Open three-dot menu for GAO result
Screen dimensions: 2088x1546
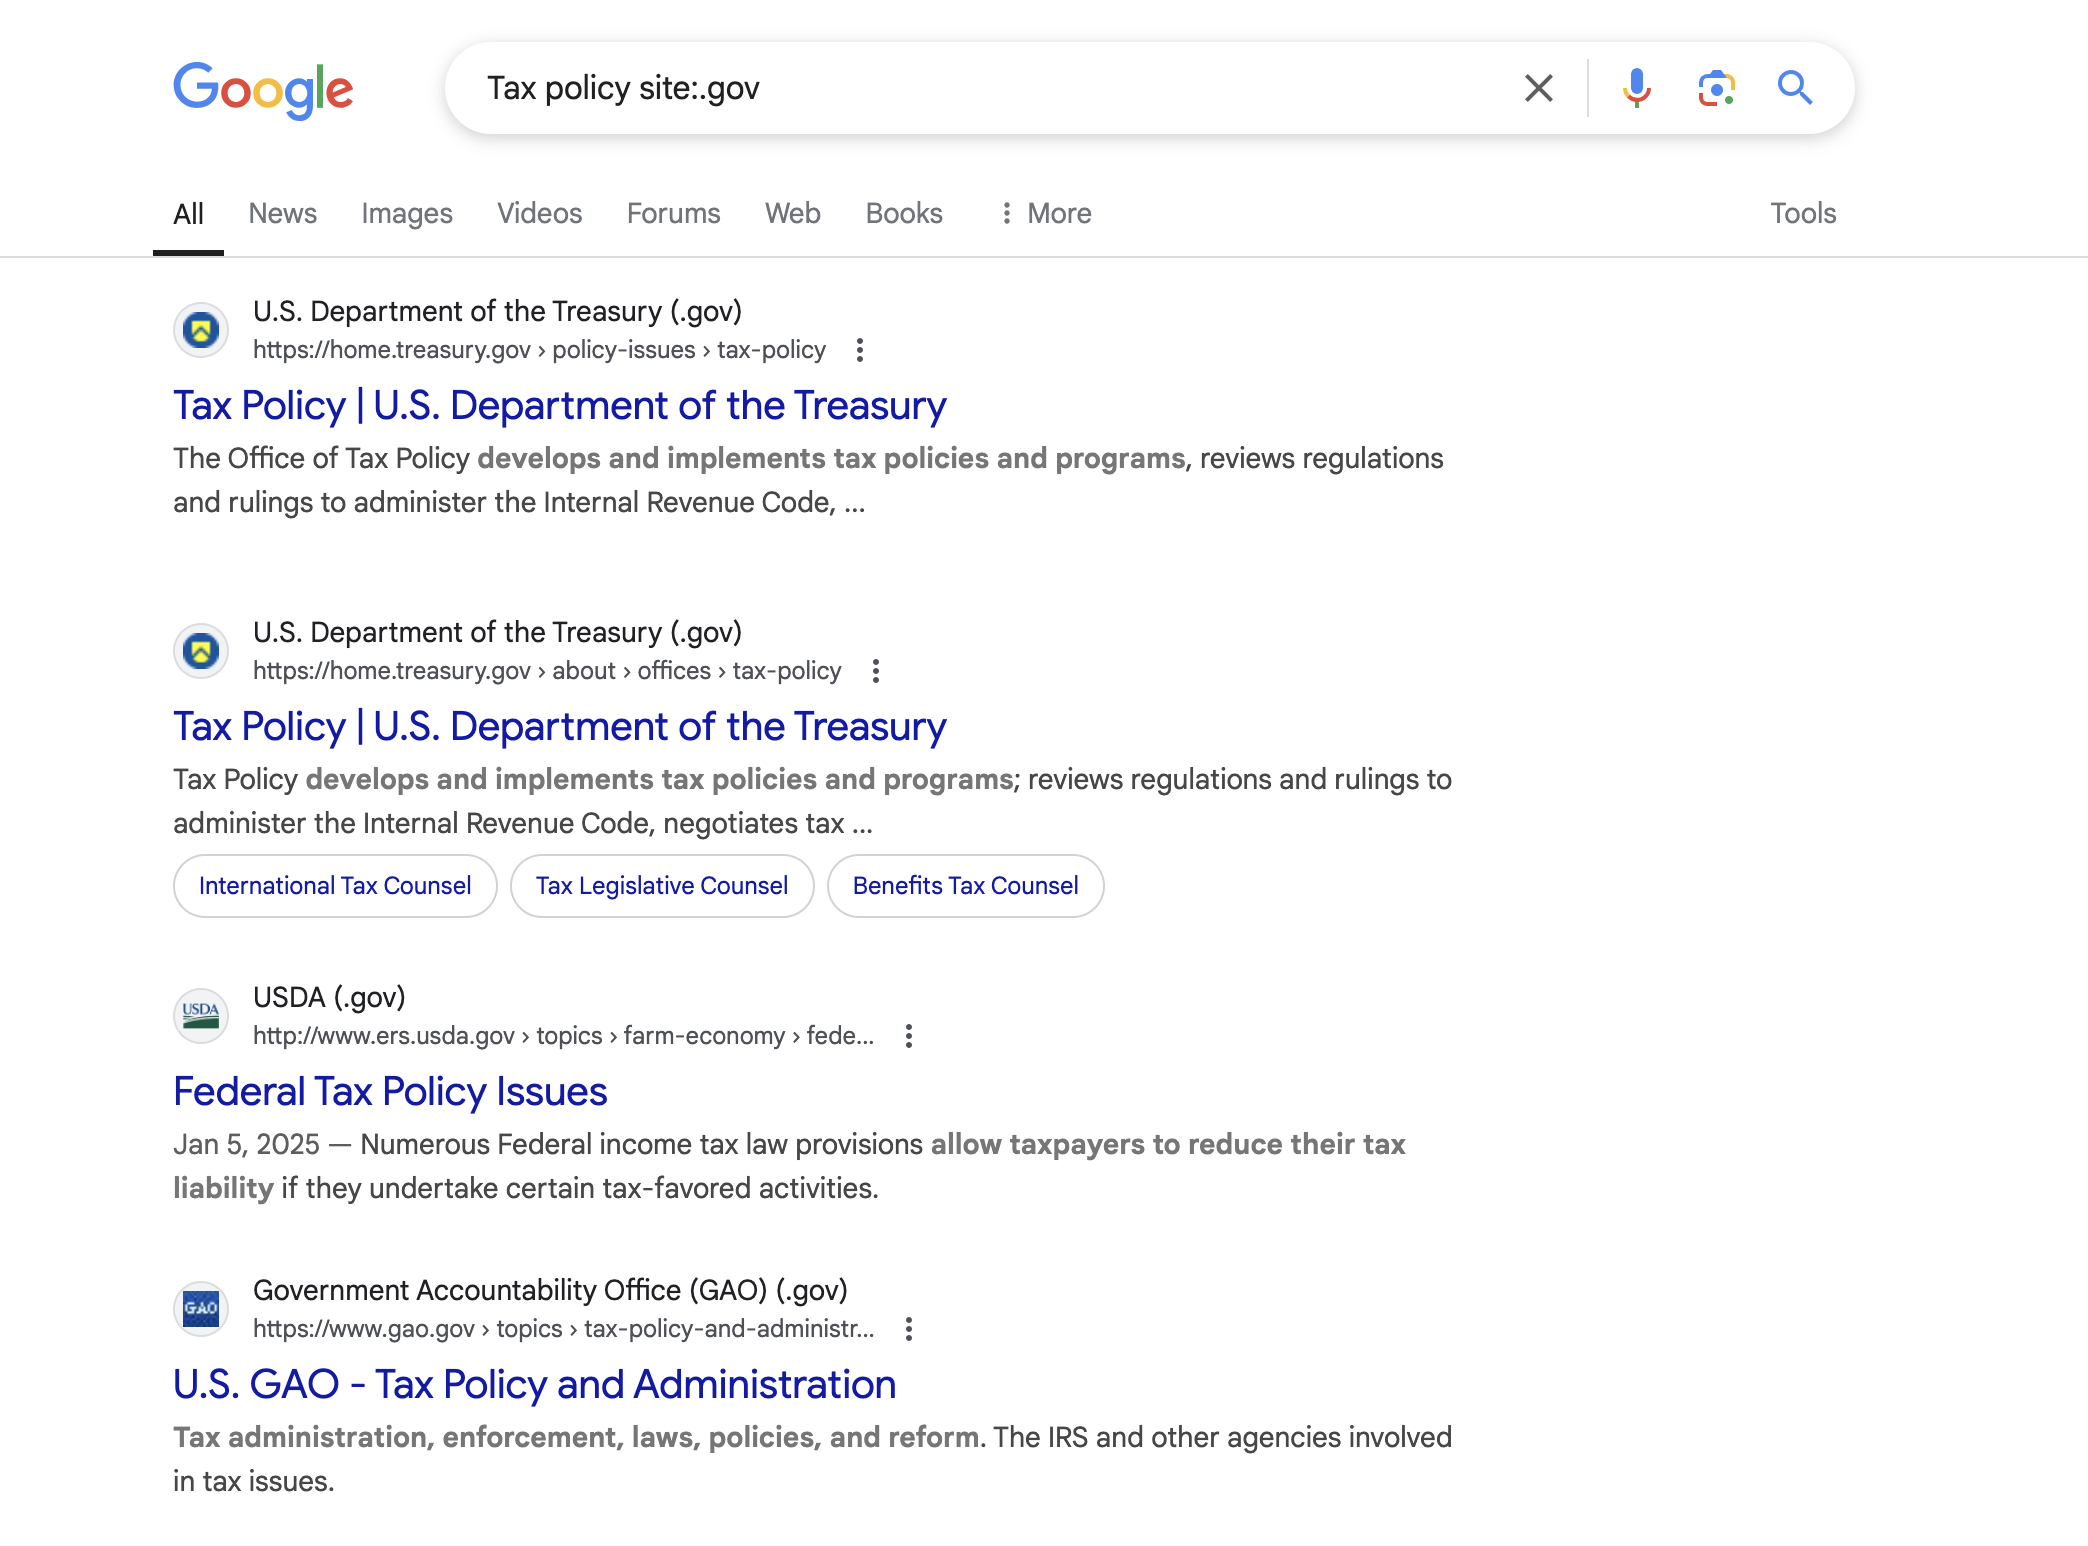908,1329
